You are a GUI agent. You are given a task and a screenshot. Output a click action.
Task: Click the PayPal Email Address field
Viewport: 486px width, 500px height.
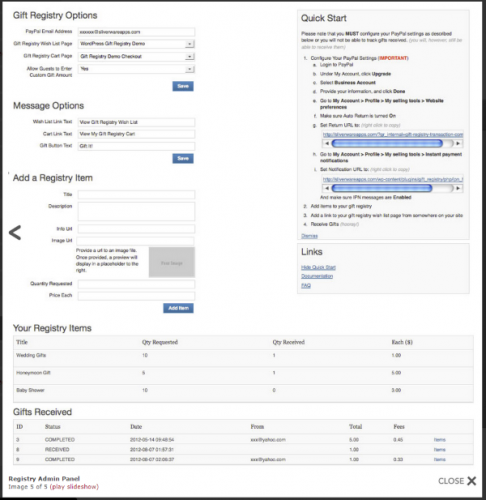coord(136,32)
